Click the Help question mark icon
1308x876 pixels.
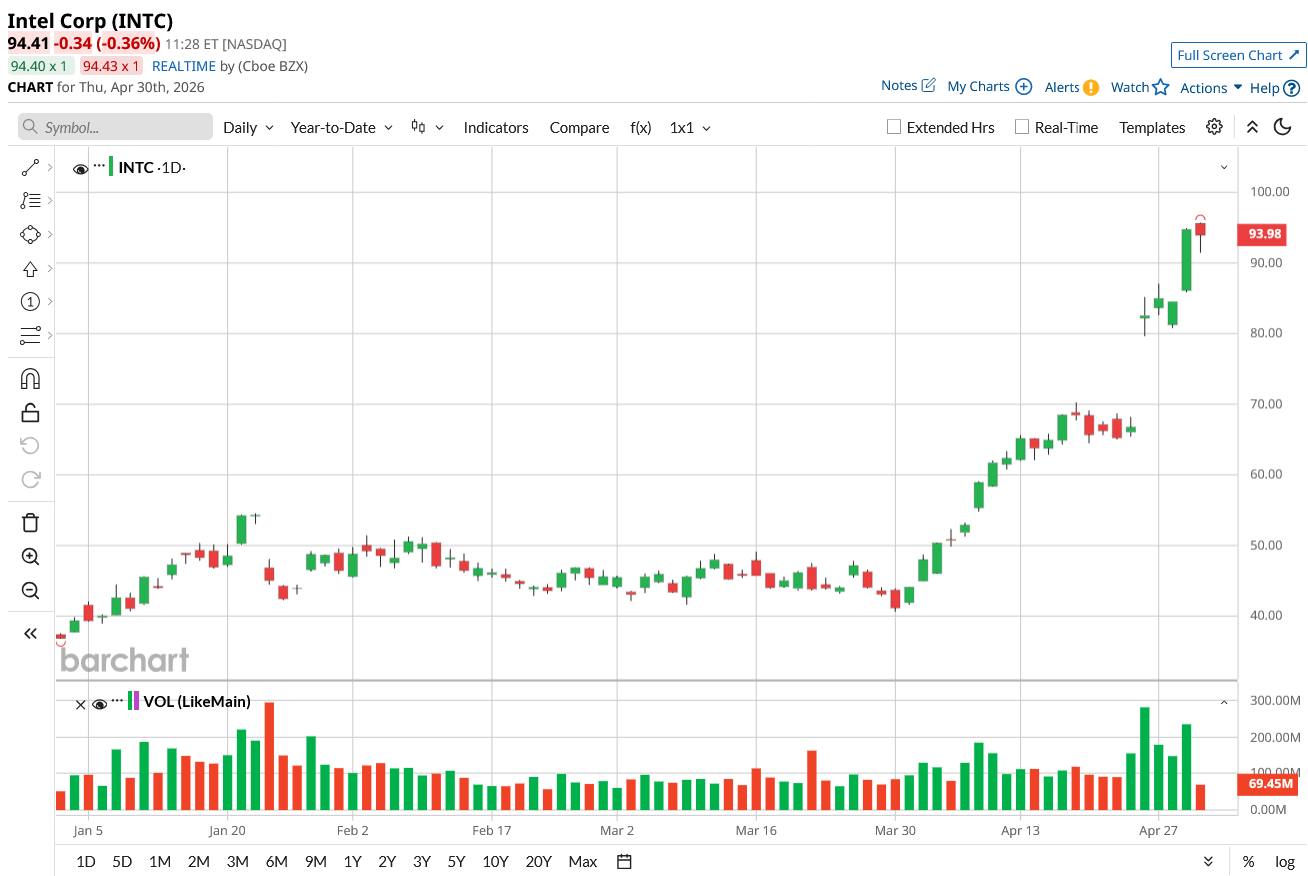1291,88
